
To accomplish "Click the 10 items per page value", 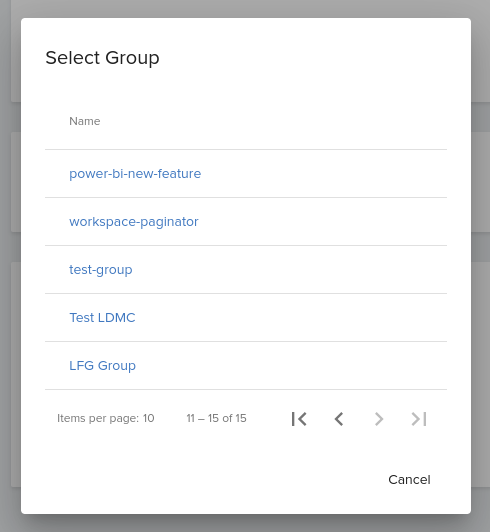I will (x=149, y=418).
